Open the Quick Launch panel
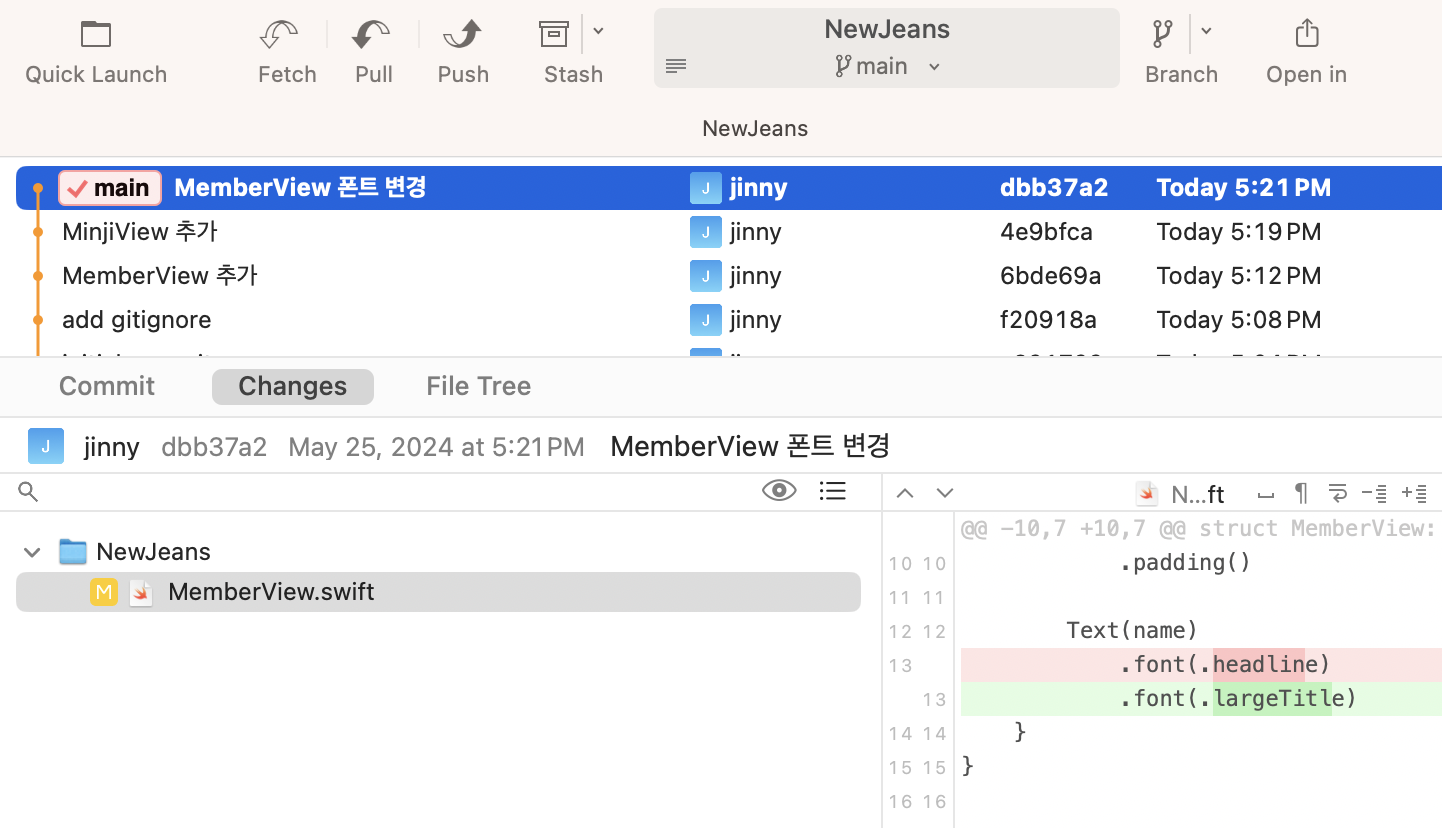This screenshot has width=1442, height=828. point(96,52)
